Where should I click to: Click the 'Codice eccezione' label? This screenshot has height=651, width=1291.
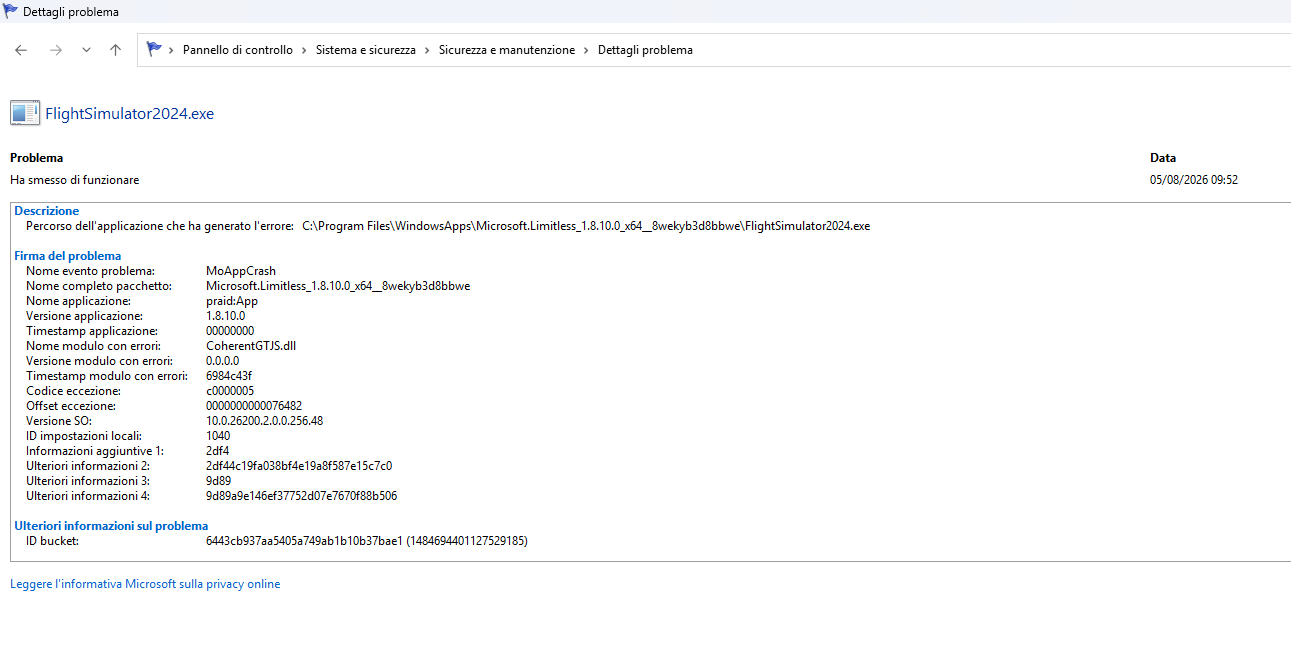point(73,391)
